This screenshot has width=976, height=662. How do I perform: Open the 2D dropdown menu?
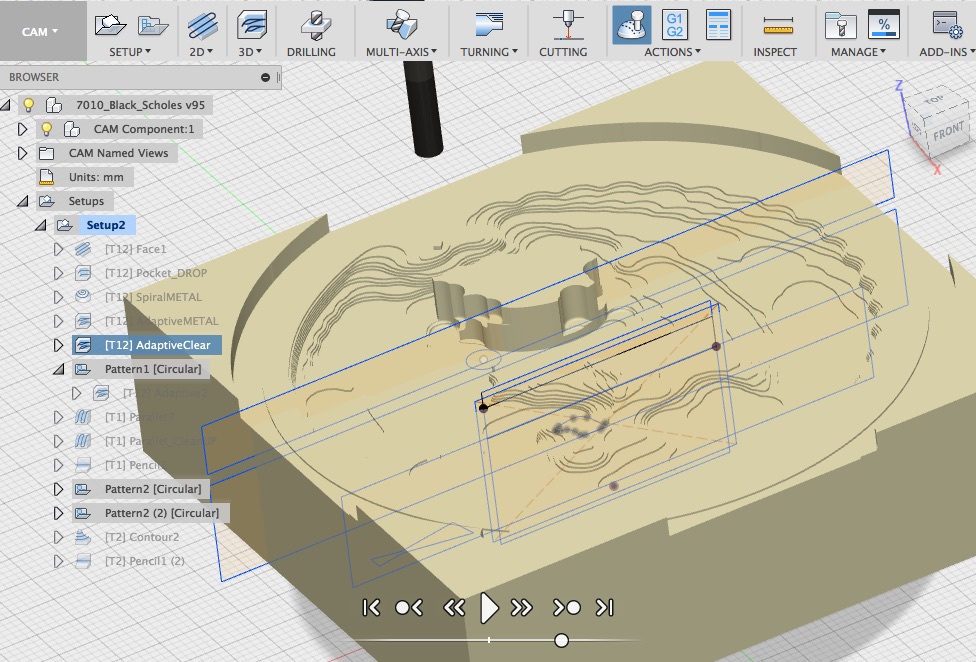point(201,52)
